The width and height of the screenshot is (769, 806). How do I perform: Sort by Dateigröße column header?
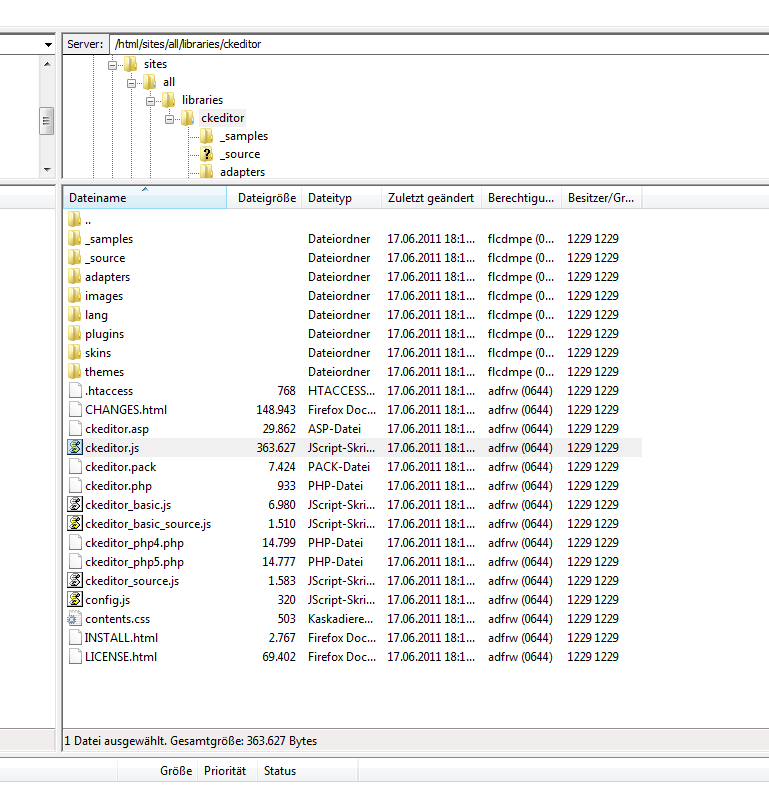coord(266,198)
